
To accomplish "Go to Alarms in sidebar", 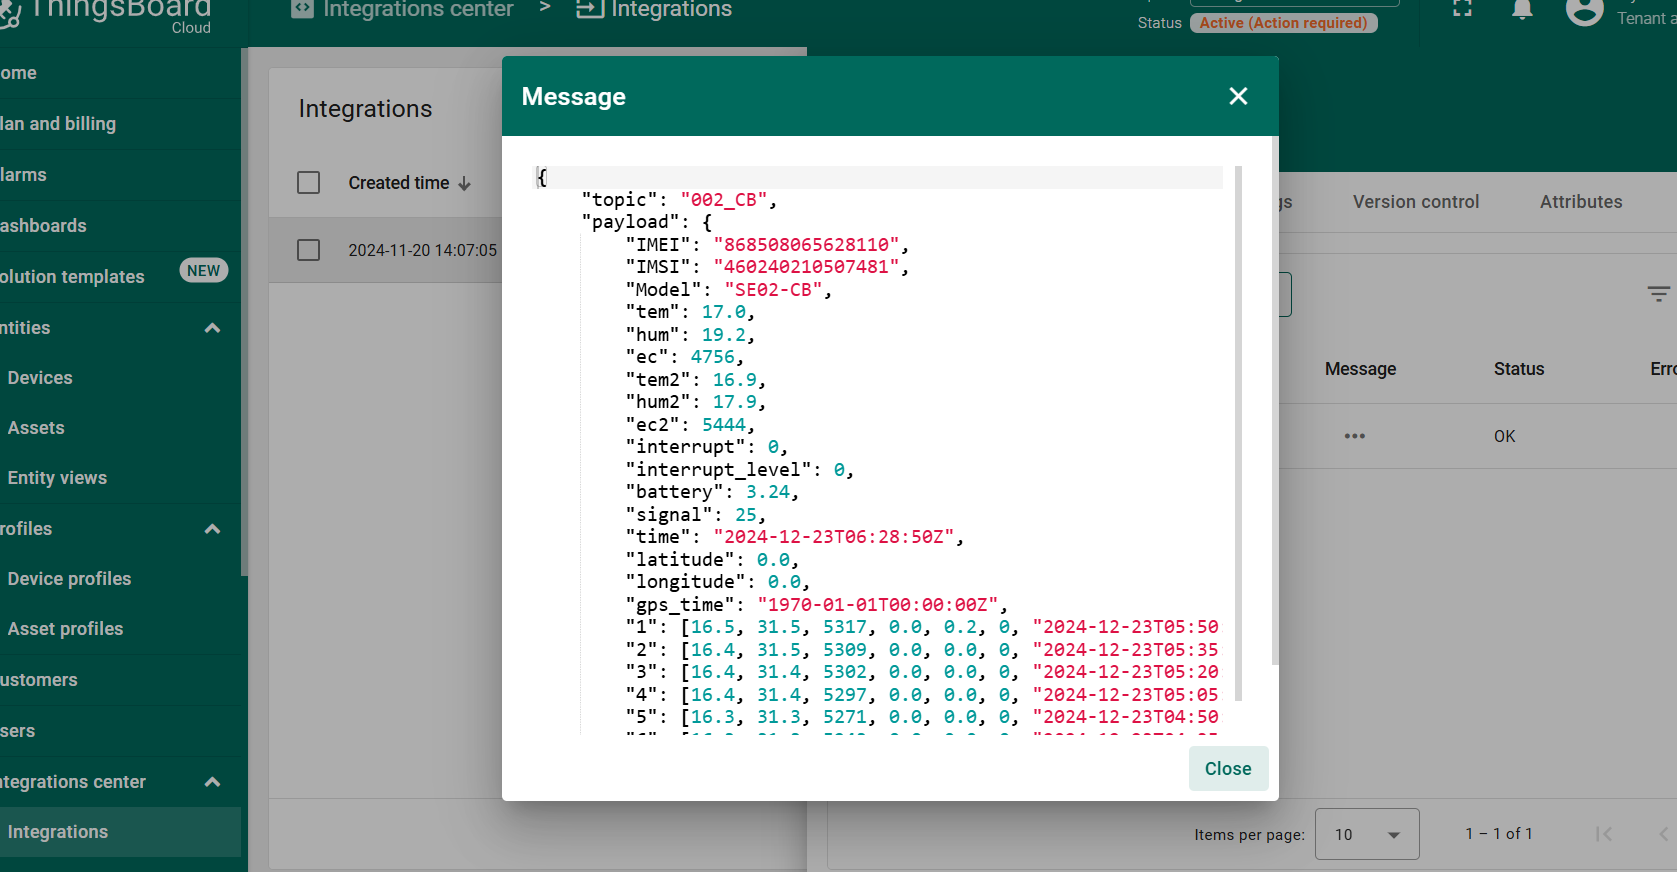I will pos(120,175).
